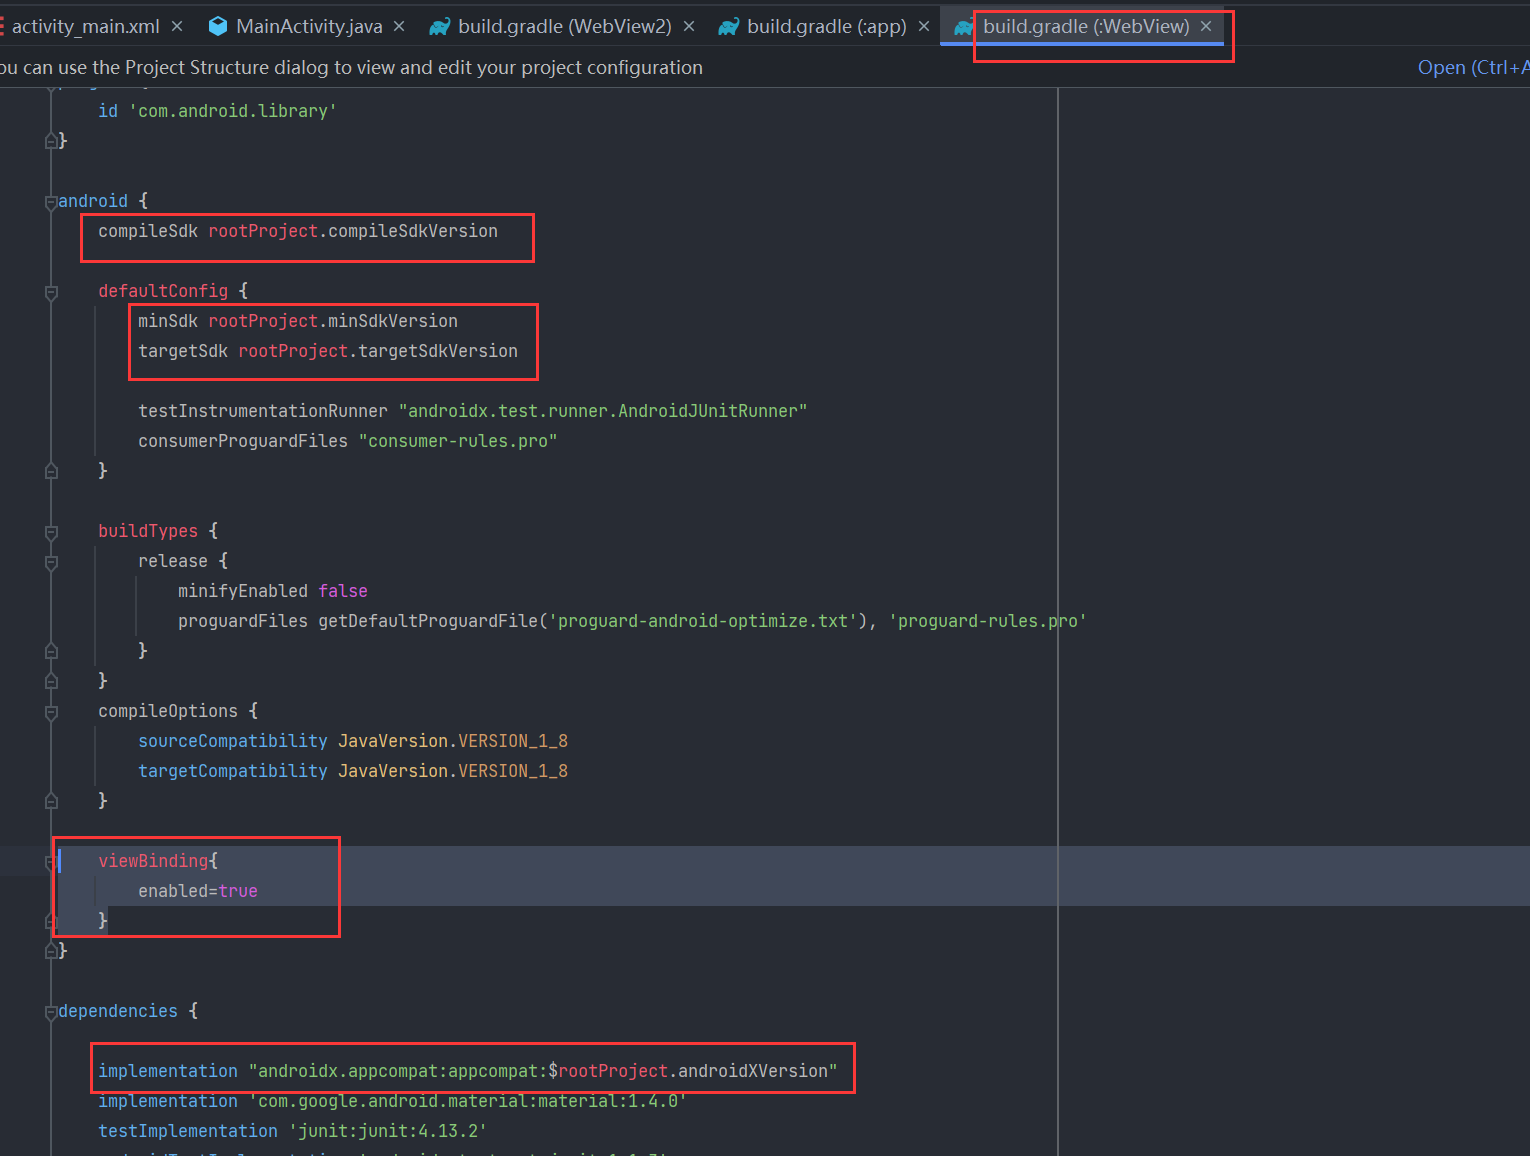Collapse the buildTypes block fold arrow
Viewport: 1530px width, 1156px height.
(x=51, y=533)
